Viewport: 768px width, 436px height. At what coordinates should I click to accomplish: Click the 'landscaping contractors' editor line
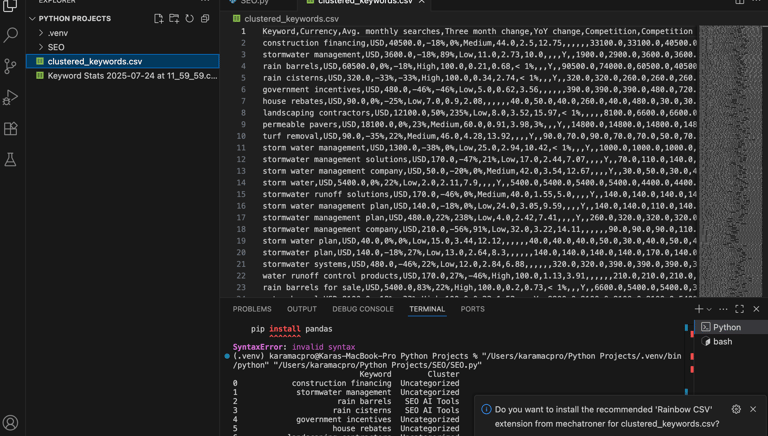click(x=480, y=113)
